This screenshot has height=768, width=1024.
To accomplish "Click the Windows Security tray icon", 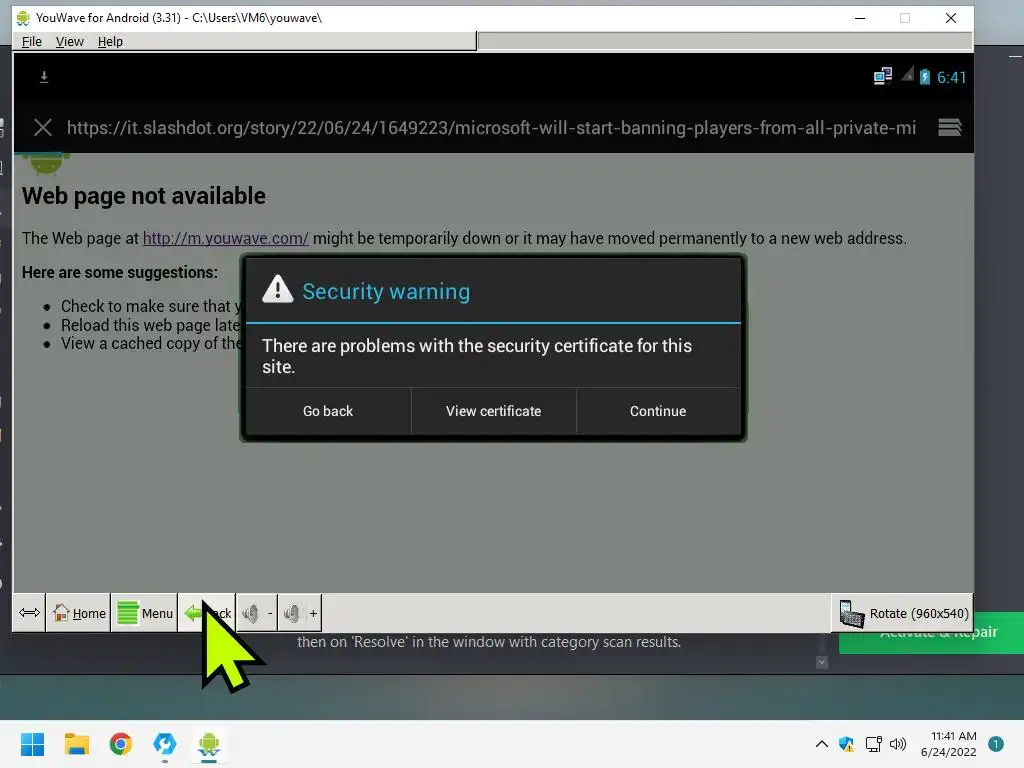I will (x=846, y=744).
